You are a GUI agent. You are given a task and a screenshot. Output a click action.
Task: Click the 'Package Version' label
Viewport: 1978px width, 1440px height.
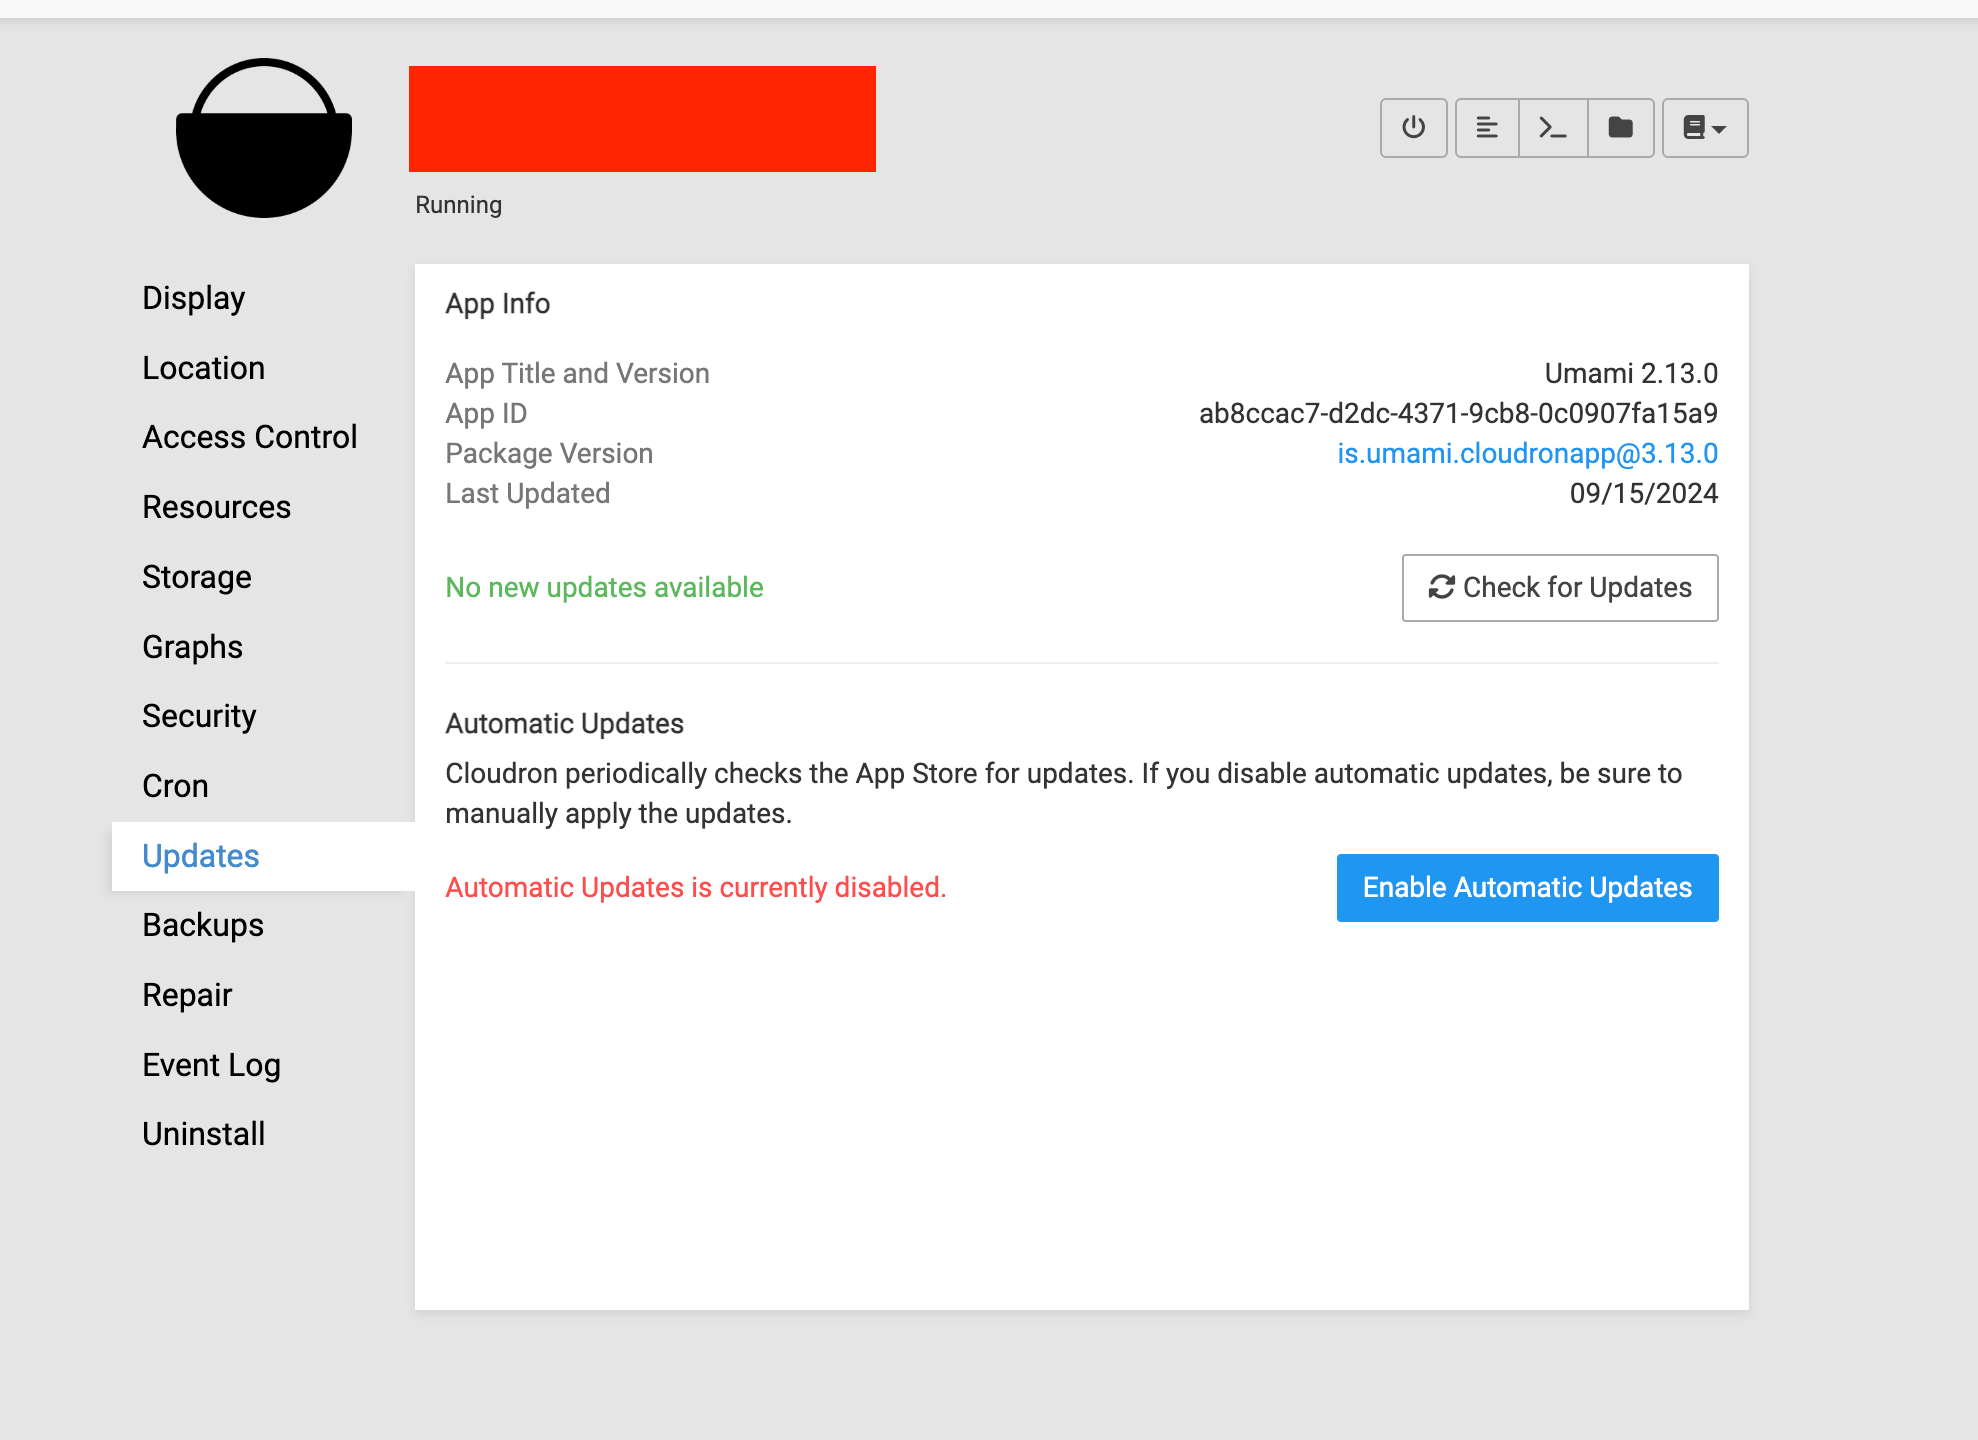pos(550,453)
